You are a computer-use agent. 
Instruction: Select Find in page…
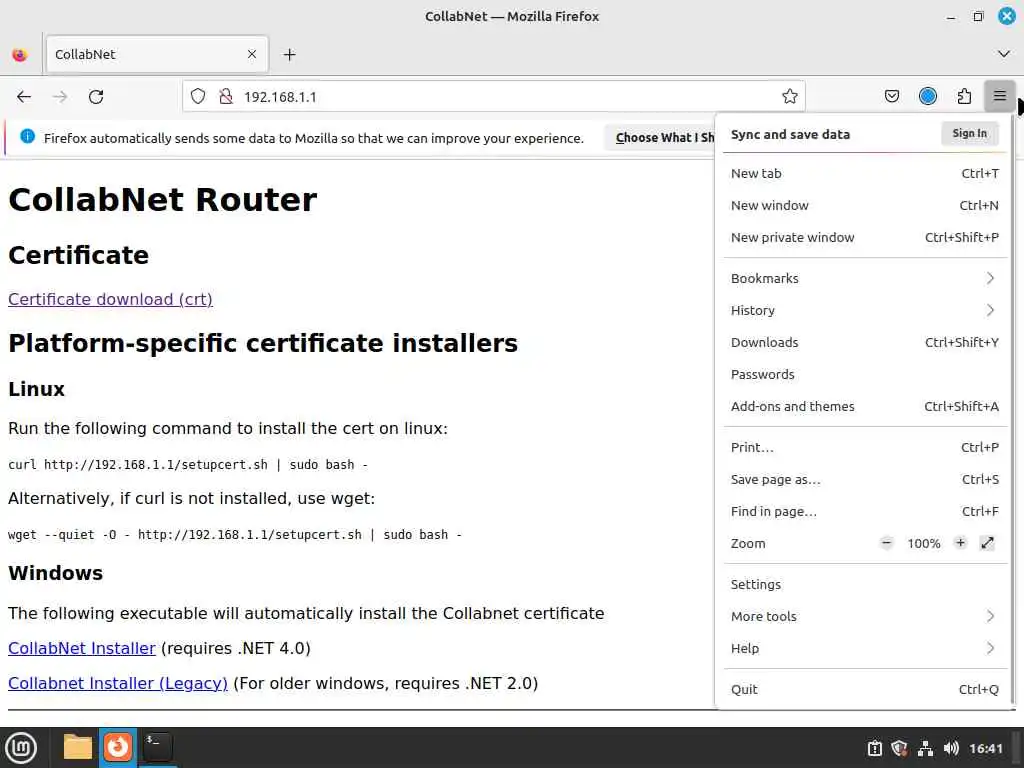[865, 511]
